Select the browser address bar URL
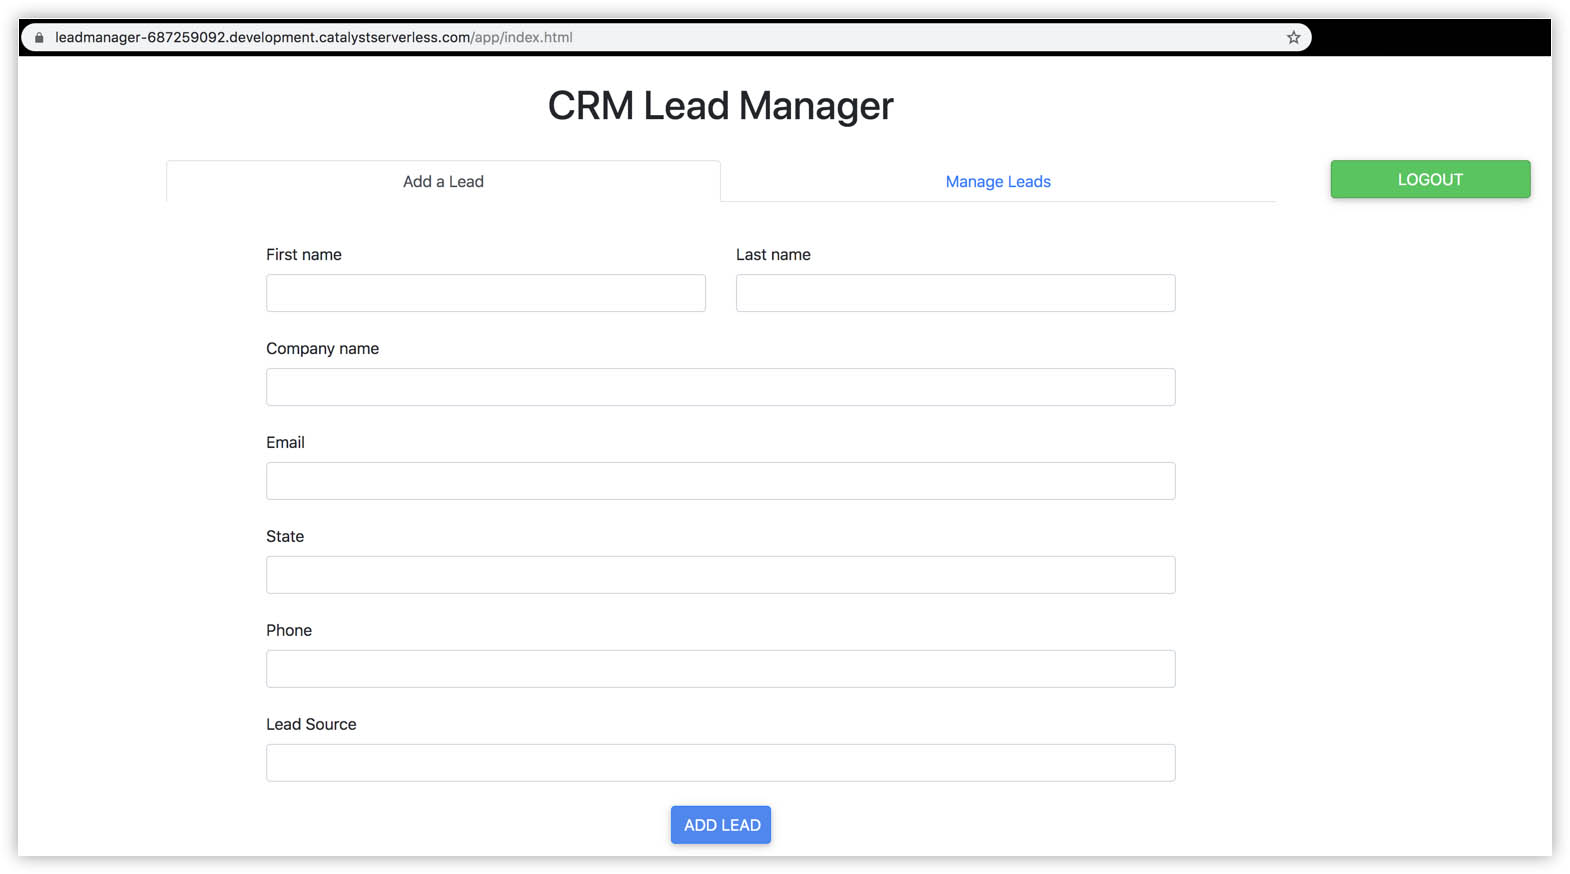The width and height of the screenshot is (1570, 874). click(x=314, y=38)
